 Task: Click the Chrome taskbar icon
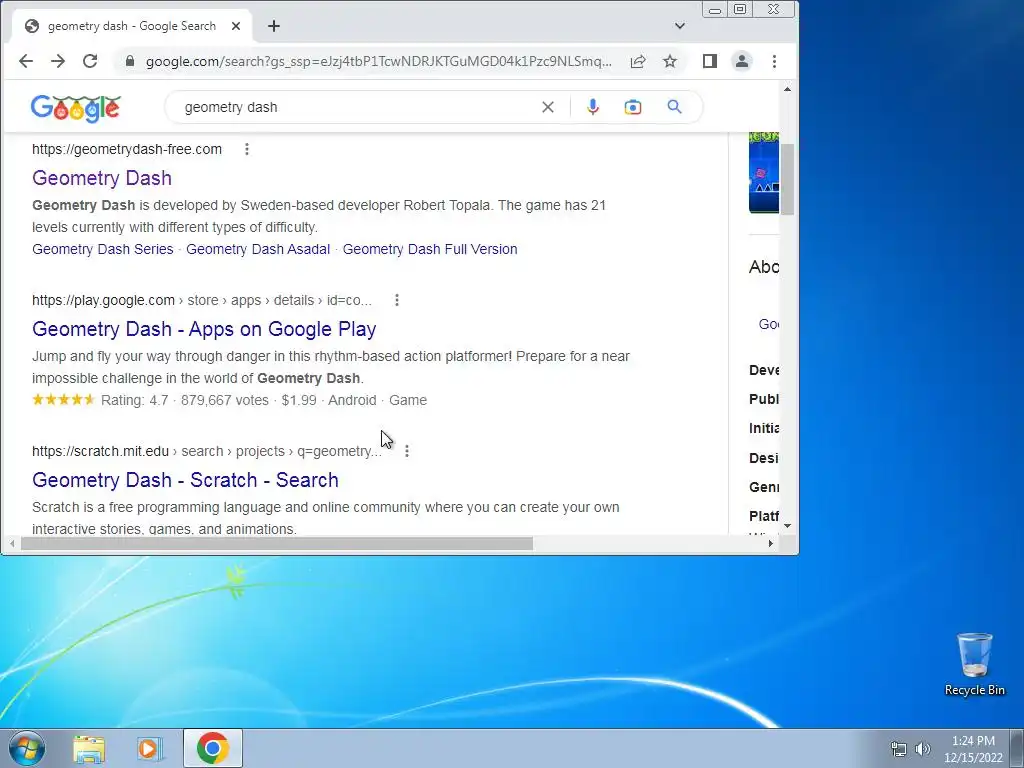click(x=213, y=748)
